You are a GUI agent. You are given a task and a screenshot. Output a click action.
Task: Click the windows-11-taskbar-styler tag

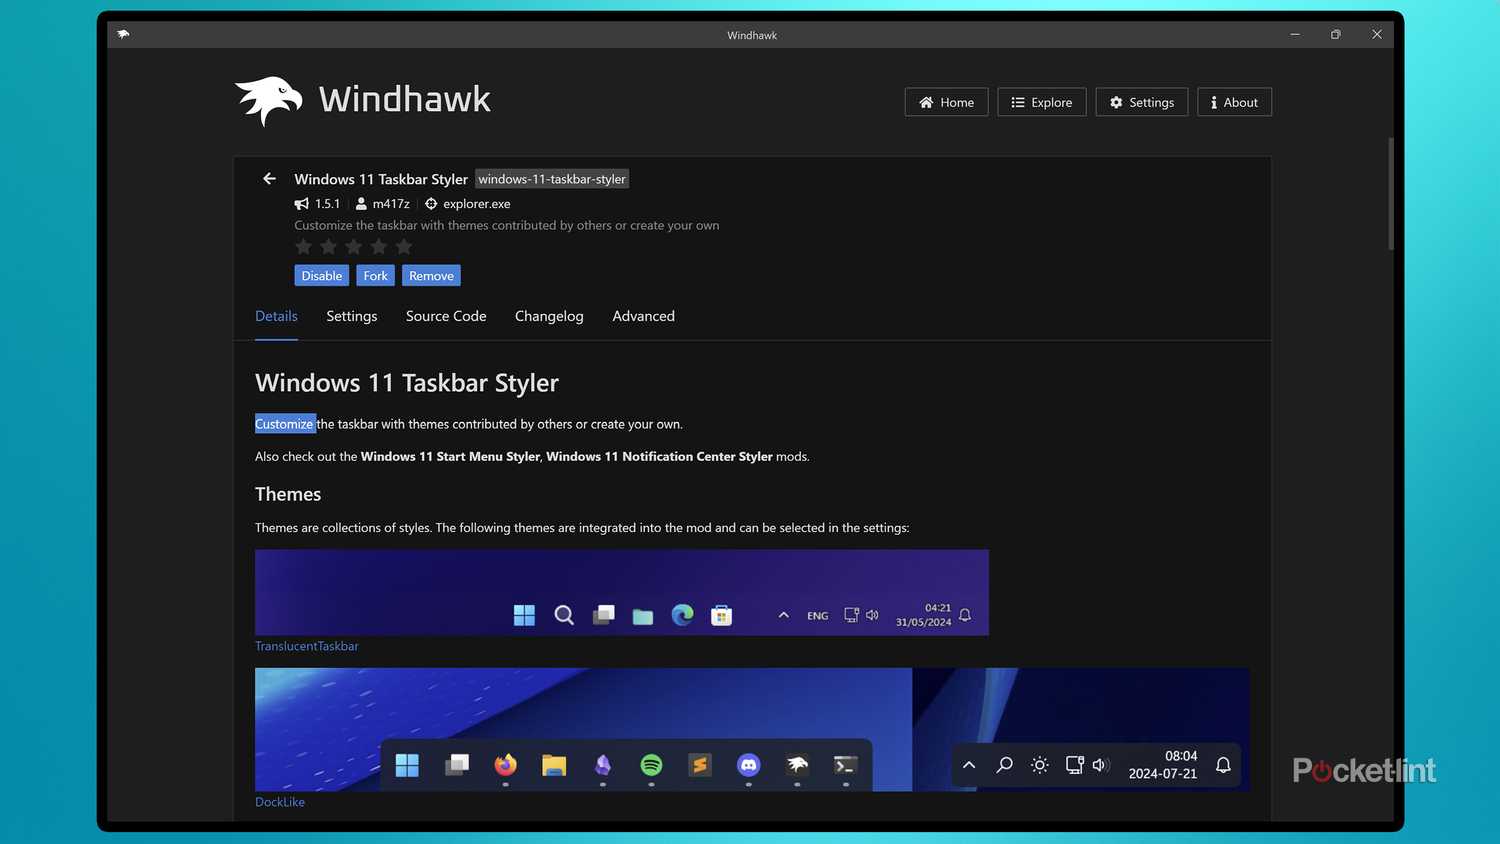(x=551, y=179)
